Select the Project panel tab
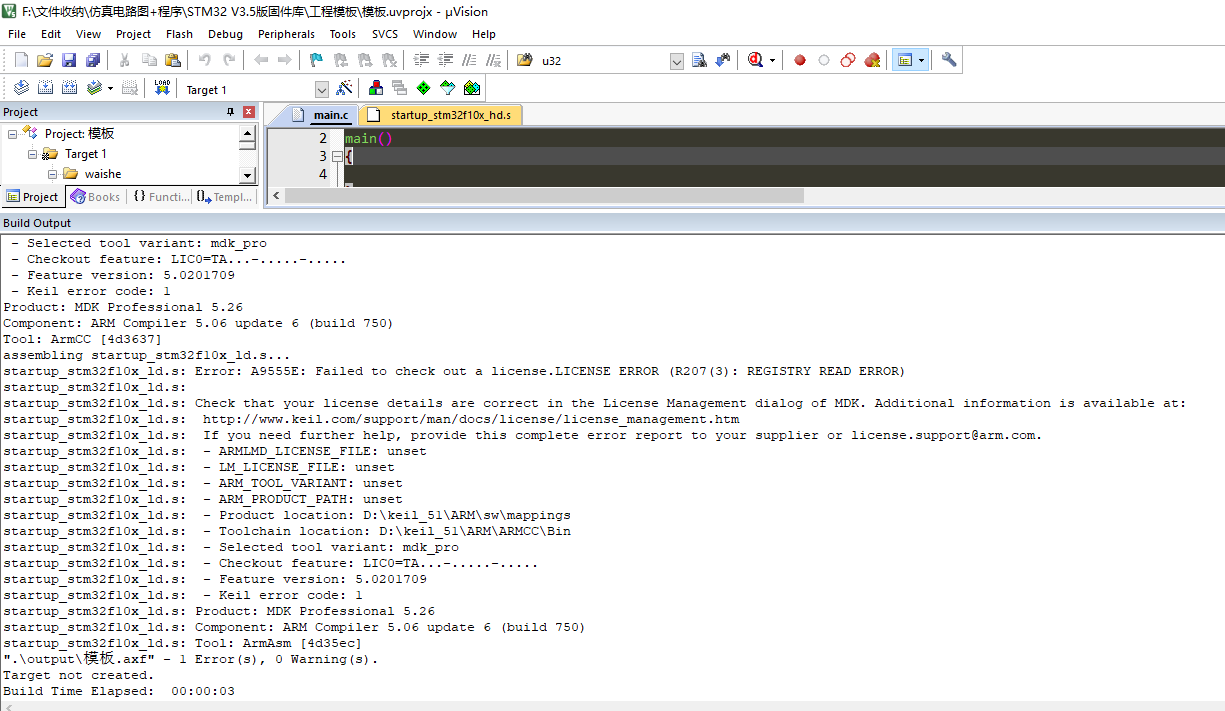Image resolution: width=1225 pixels, height=711 pixels. click(33, 197)
